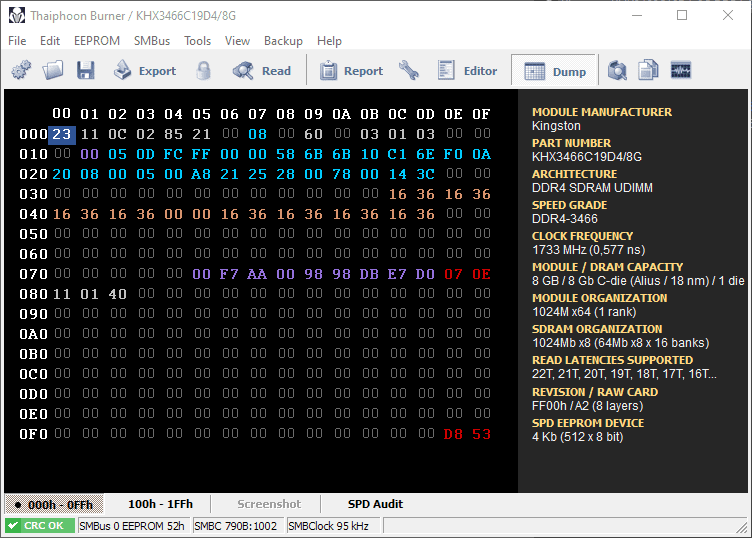Open a dump file with folder icon
The image size is (752, 538).
(x=53, y=70)
